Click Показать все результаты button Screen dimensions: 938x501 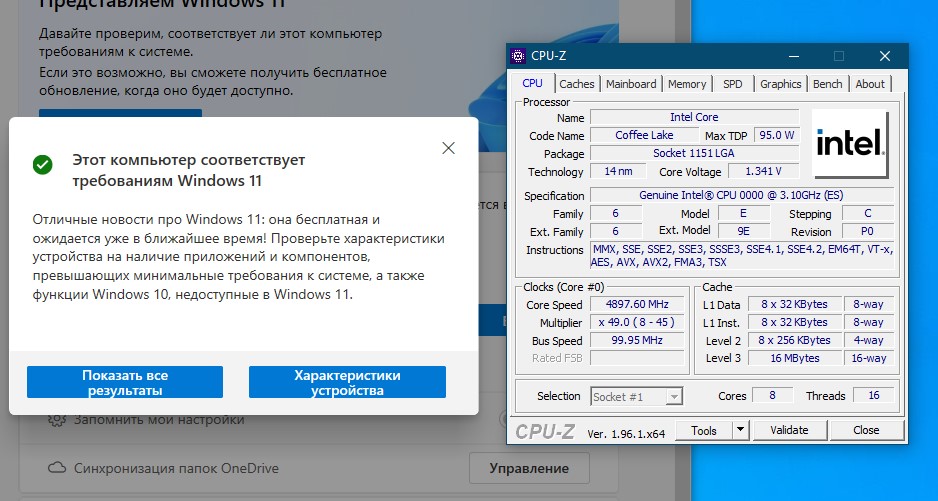click(125, 382)
